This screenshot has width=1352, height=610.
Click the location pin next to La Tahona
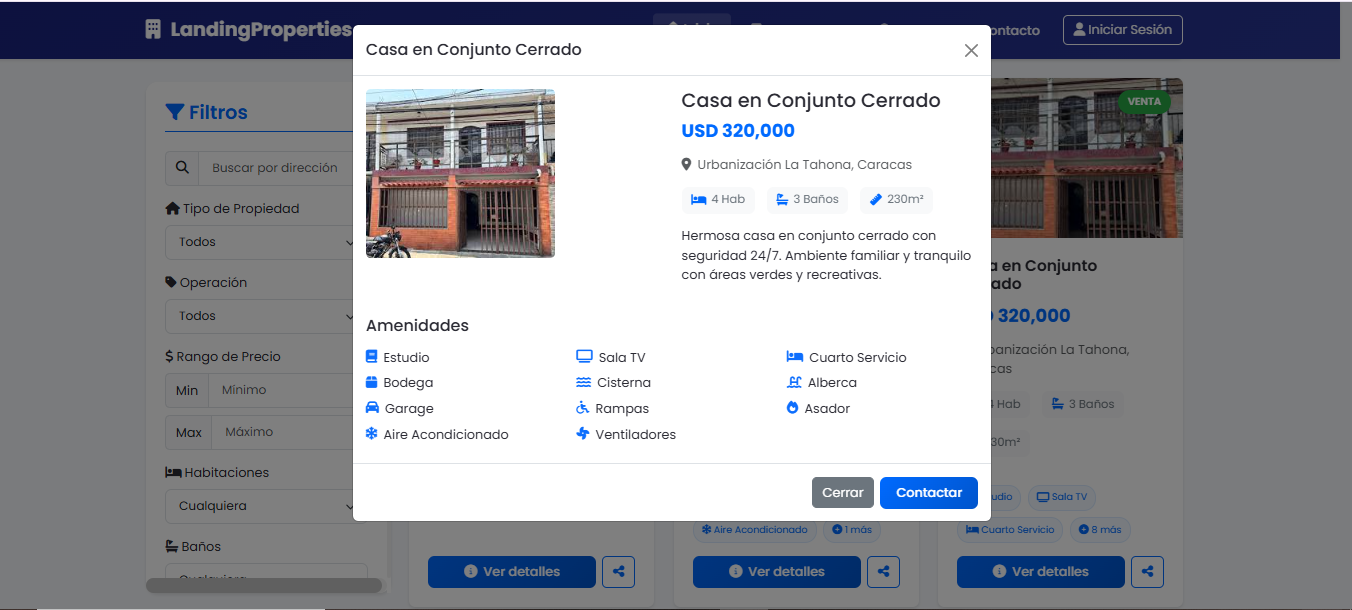687,165
